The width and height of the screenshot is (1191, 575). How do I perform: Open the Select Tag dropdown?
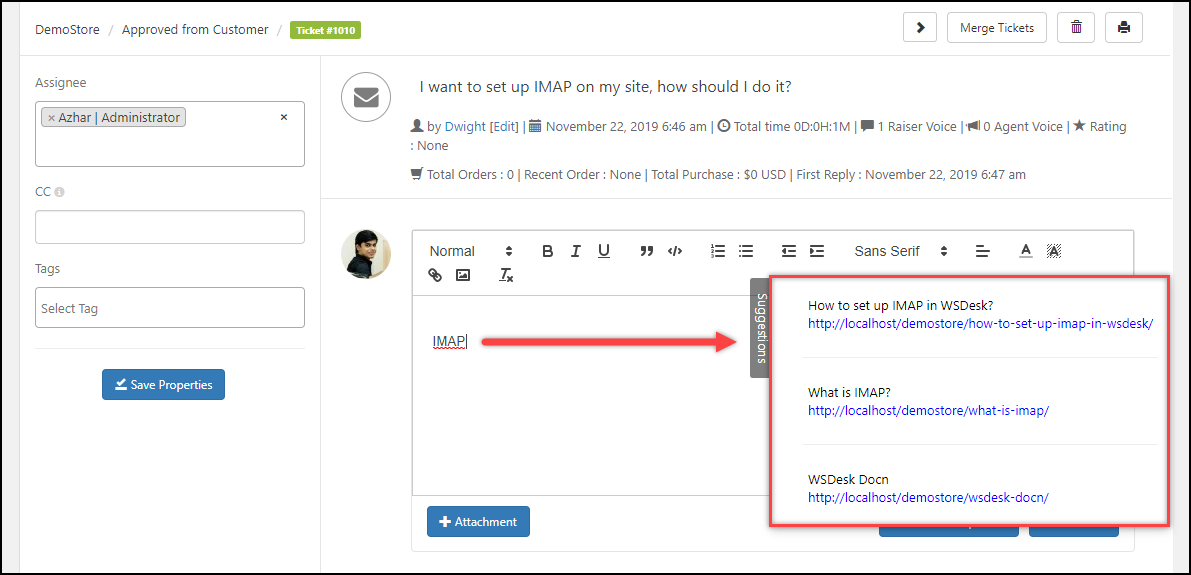click(x=169, y=308)
